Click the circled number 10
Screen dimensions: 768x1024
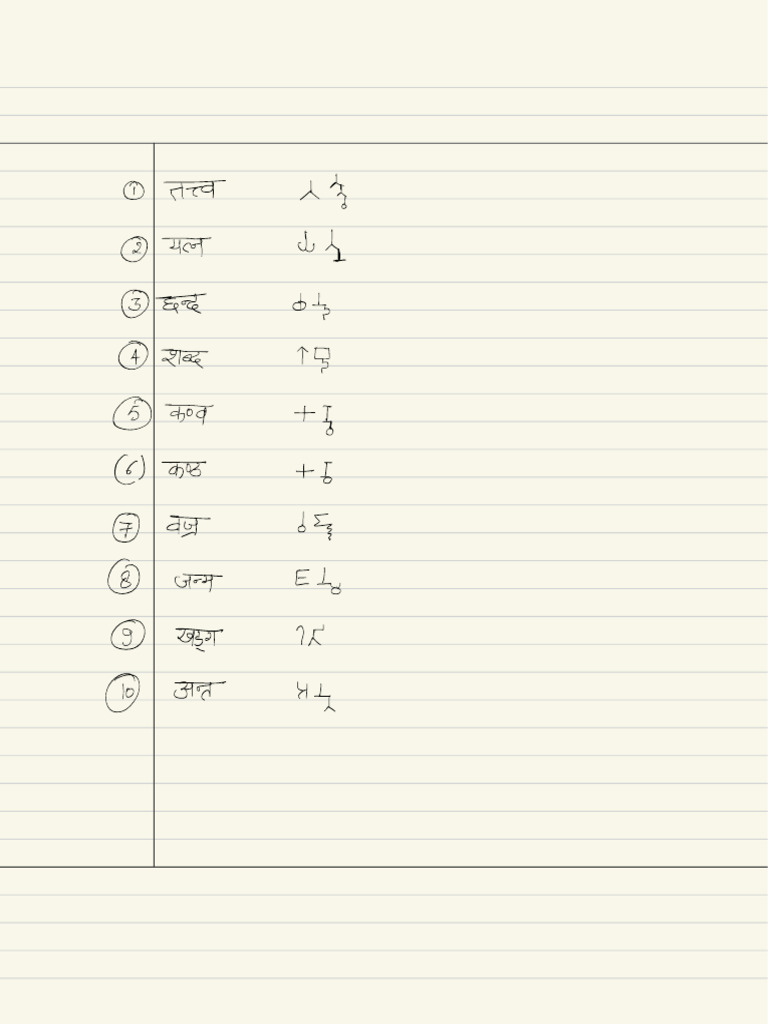pos(122,692)
